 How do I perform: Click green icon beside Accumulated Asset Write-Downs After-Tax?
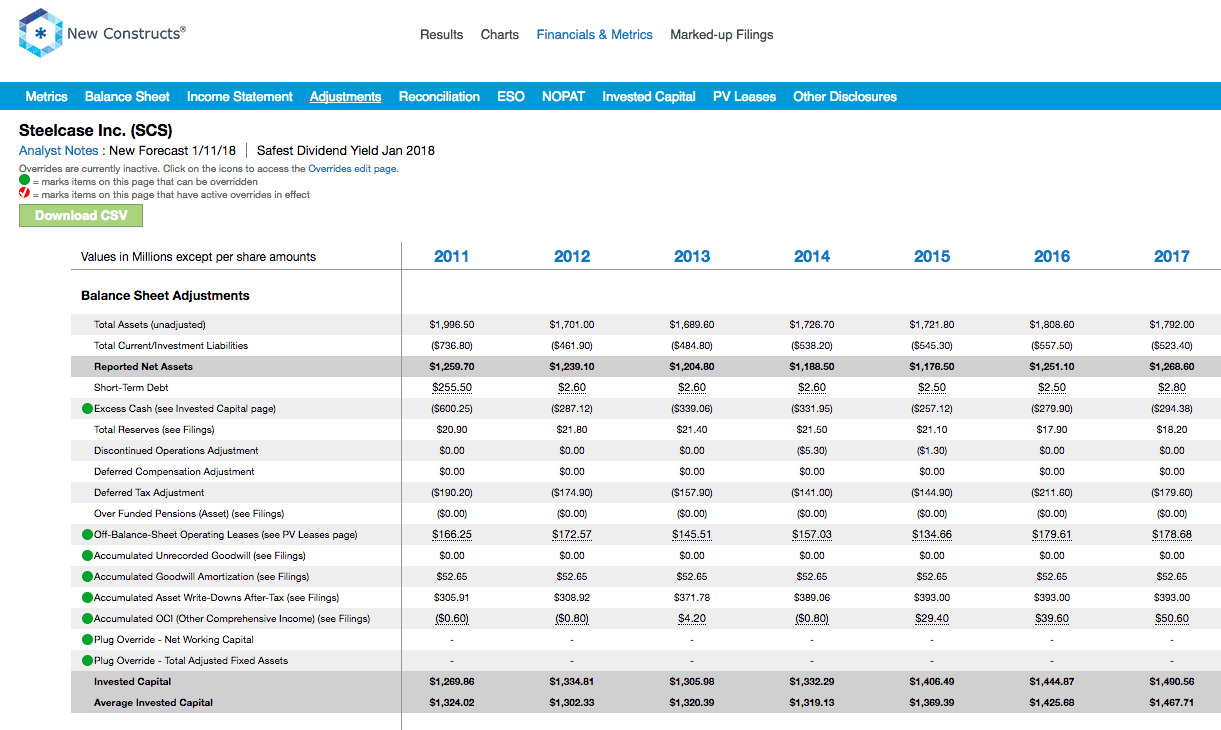(x=88, y=597)
